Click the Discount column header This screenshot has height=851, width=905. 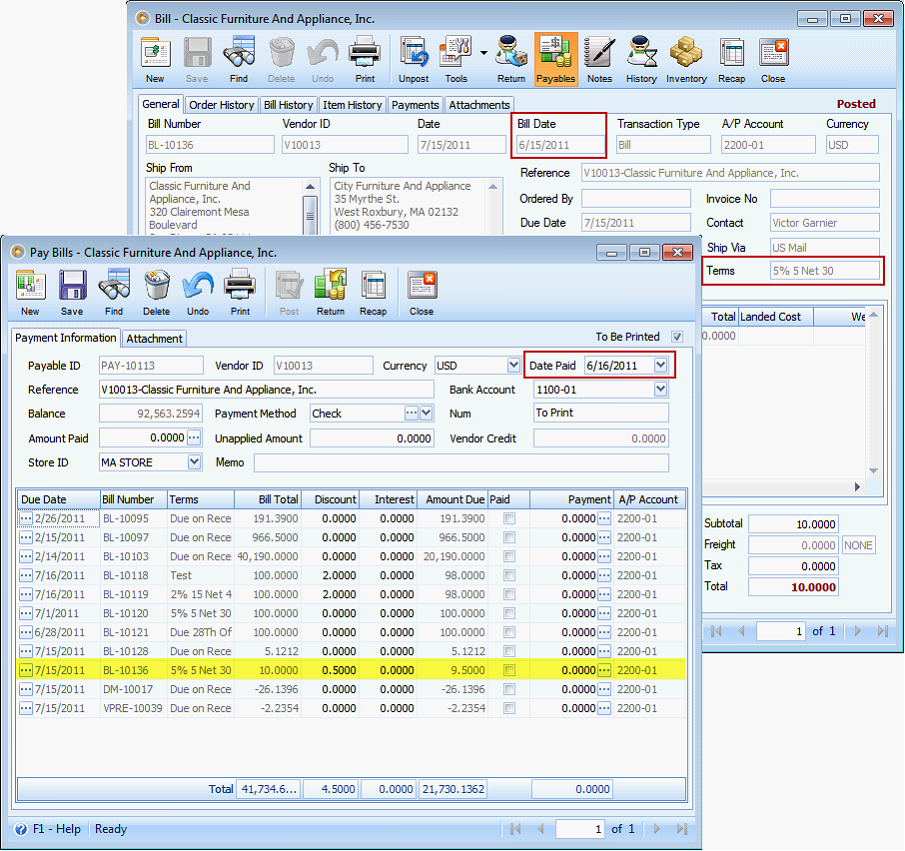point(330,499)
